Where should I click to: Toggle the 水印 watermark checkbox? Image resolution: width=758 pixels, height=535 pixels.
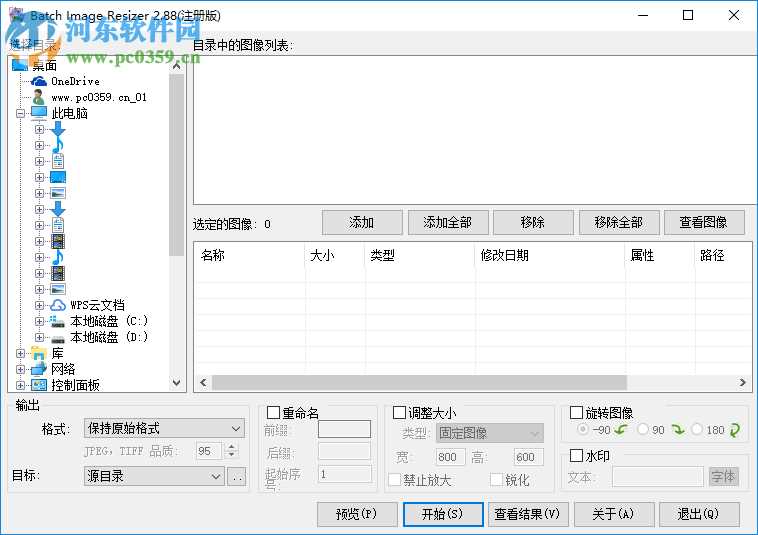click(576, 456)
